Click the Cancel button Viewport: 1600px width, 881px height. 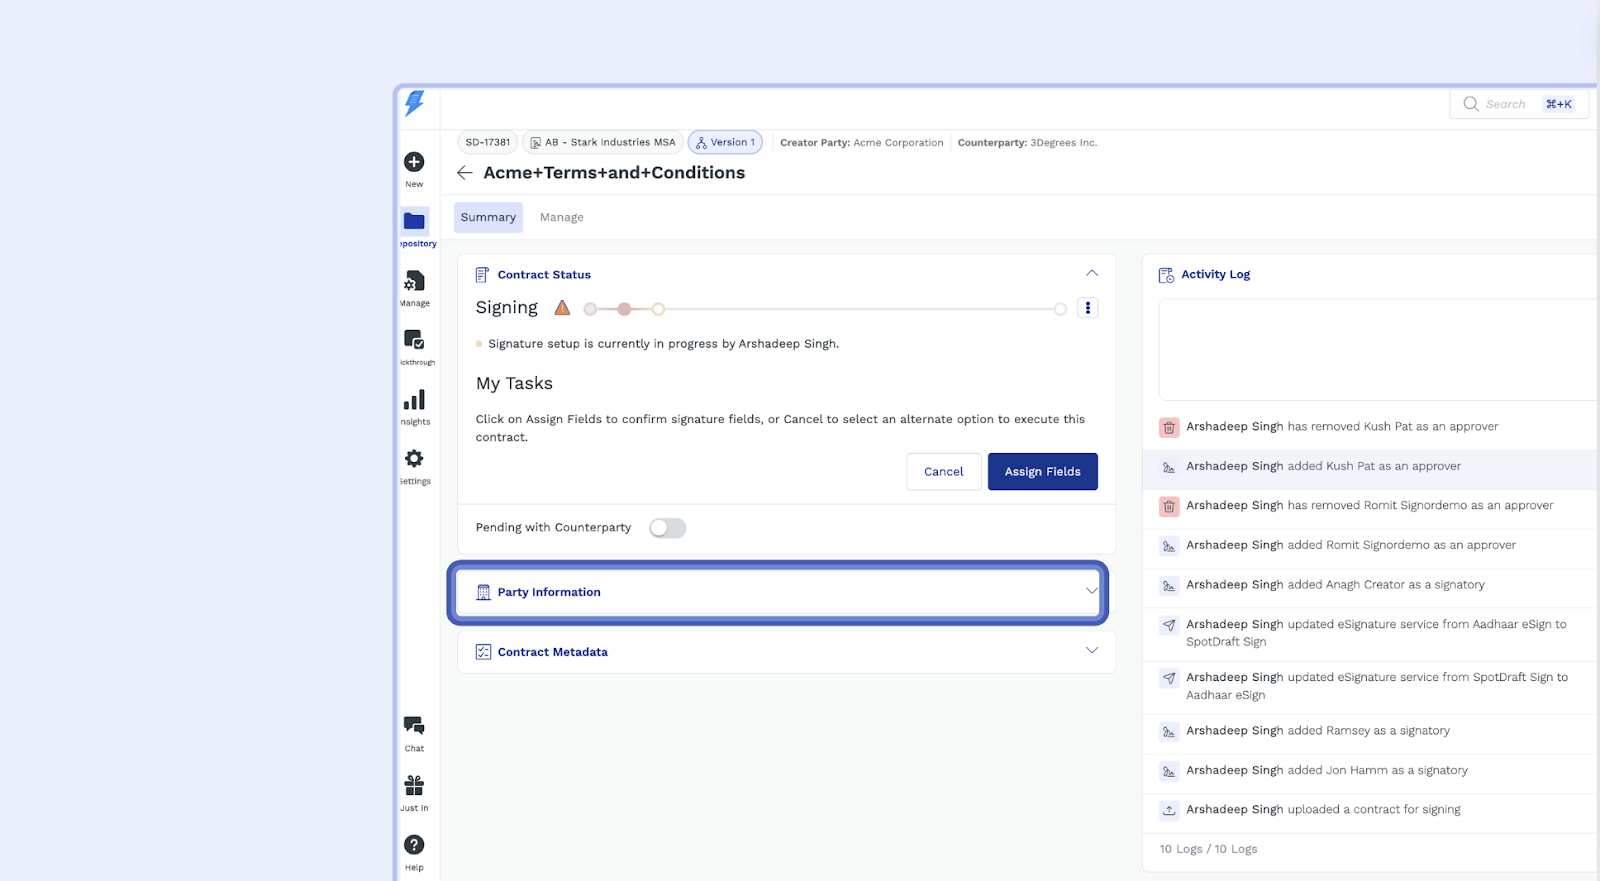(x=944, y=472)
